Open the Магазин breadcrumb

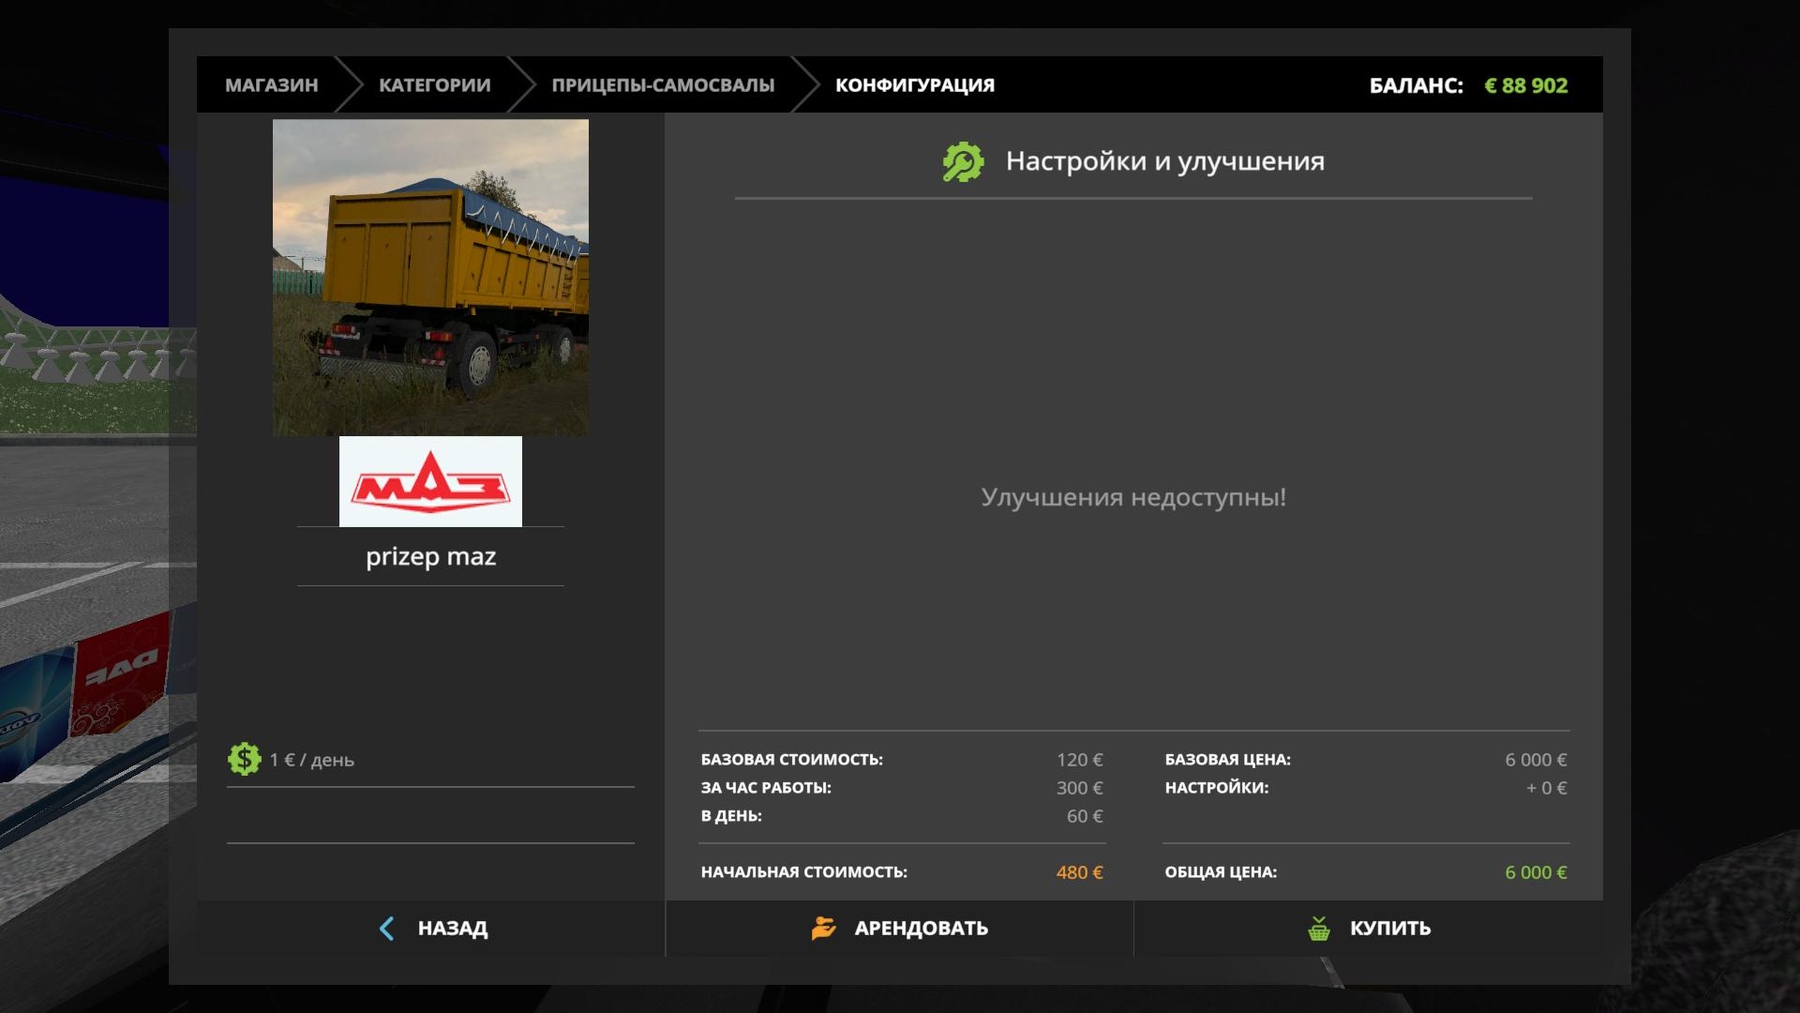coord(271,85)
